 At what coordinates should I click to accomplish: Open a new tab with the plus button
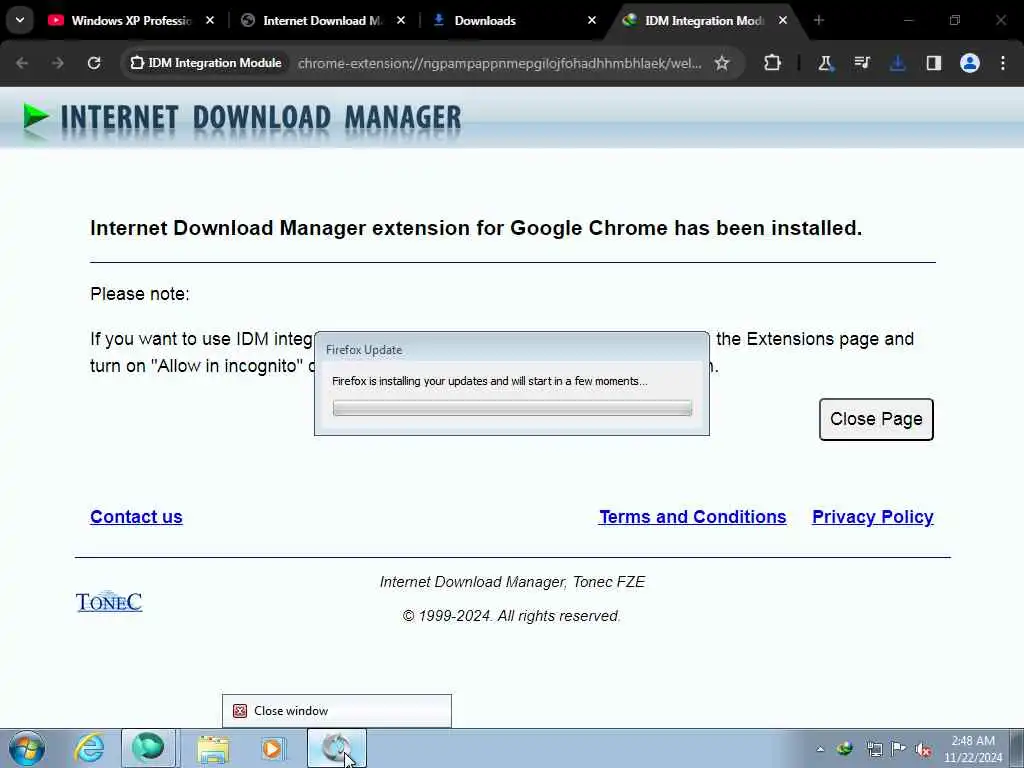819,21
